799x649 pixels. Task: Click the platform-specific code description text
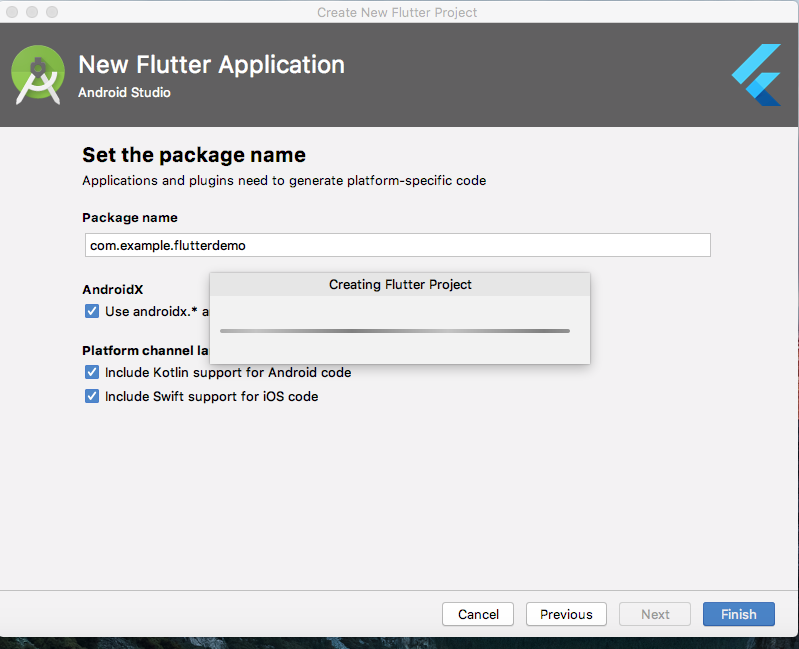(284, 180)
